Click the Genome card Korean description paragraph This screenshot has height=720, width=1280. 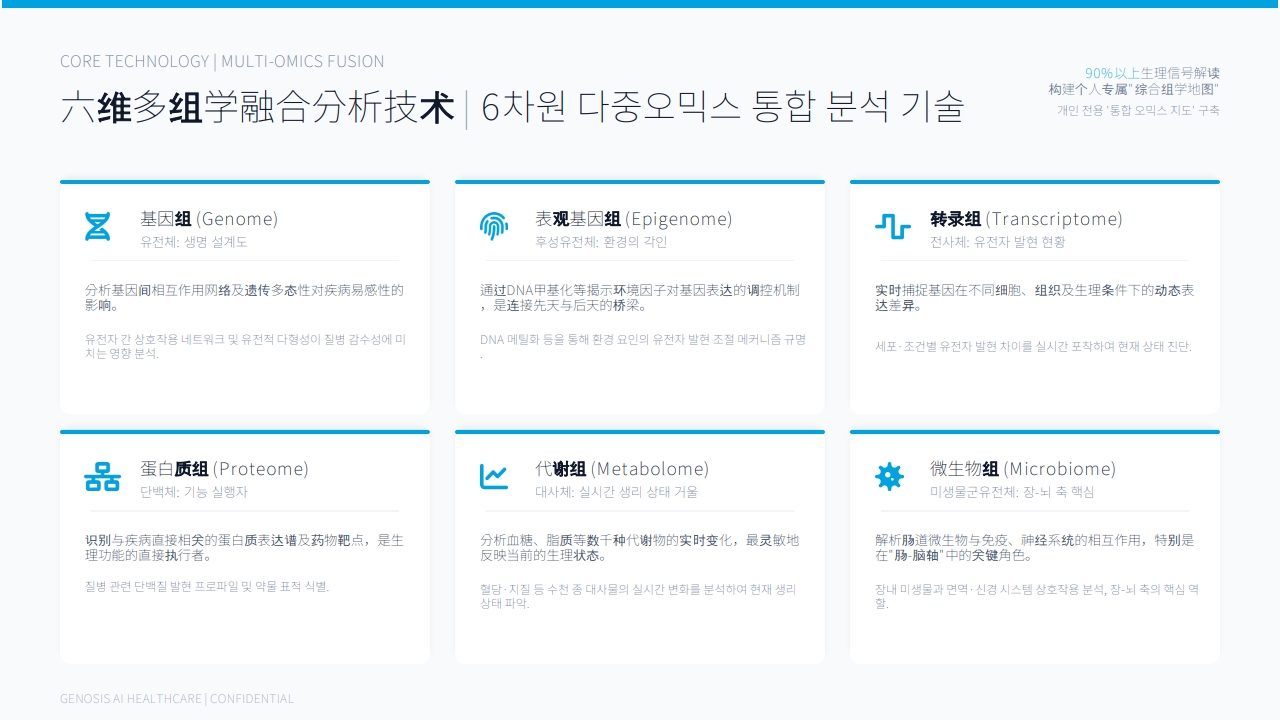click(245, 346)
